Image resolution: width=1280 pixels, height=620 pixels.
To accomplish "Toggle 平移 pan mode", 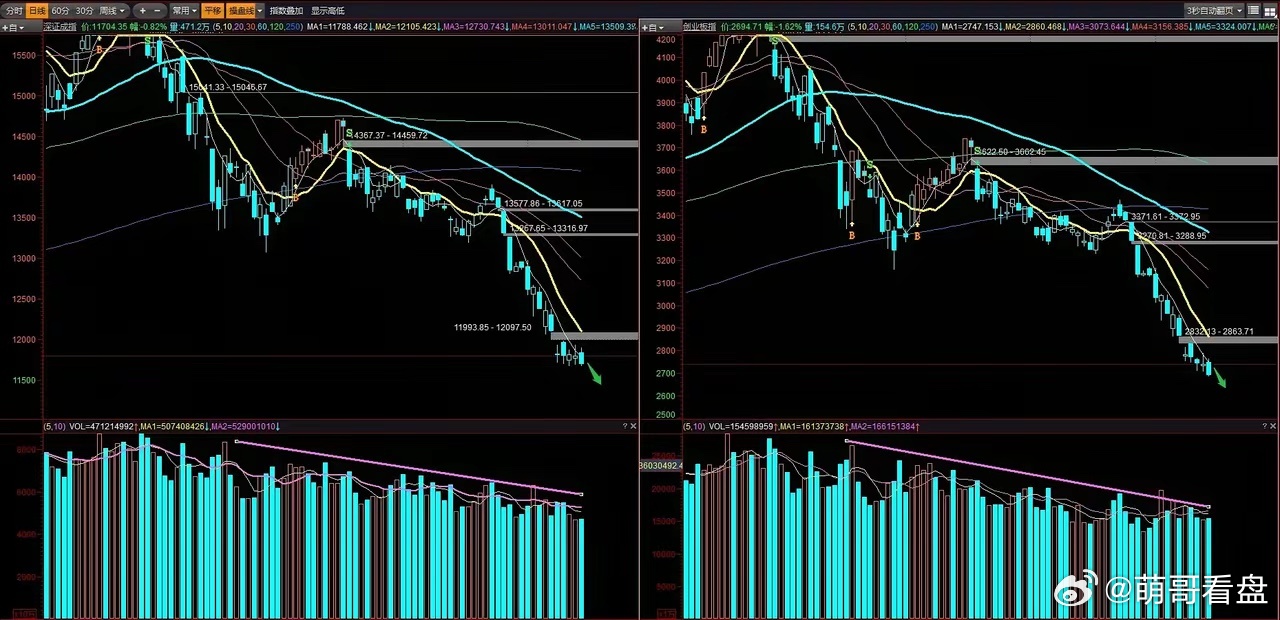I will (x=213, y=10).
